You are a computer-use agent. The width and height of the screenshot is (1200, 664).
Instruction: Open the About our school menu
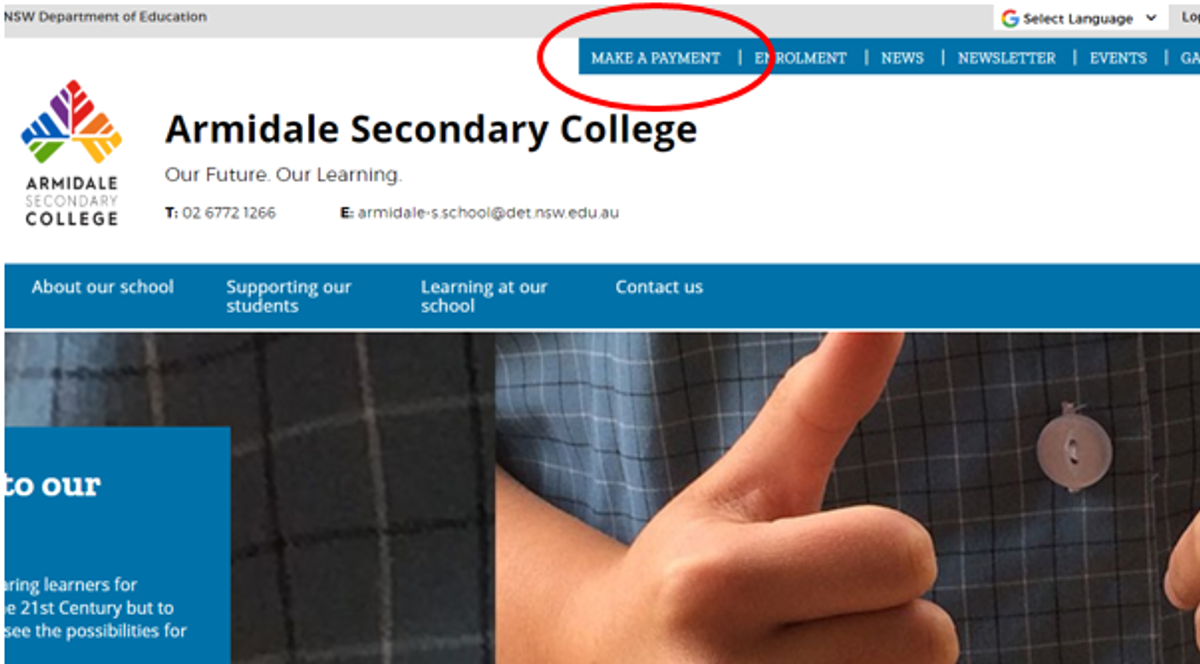tap(102, 287)
